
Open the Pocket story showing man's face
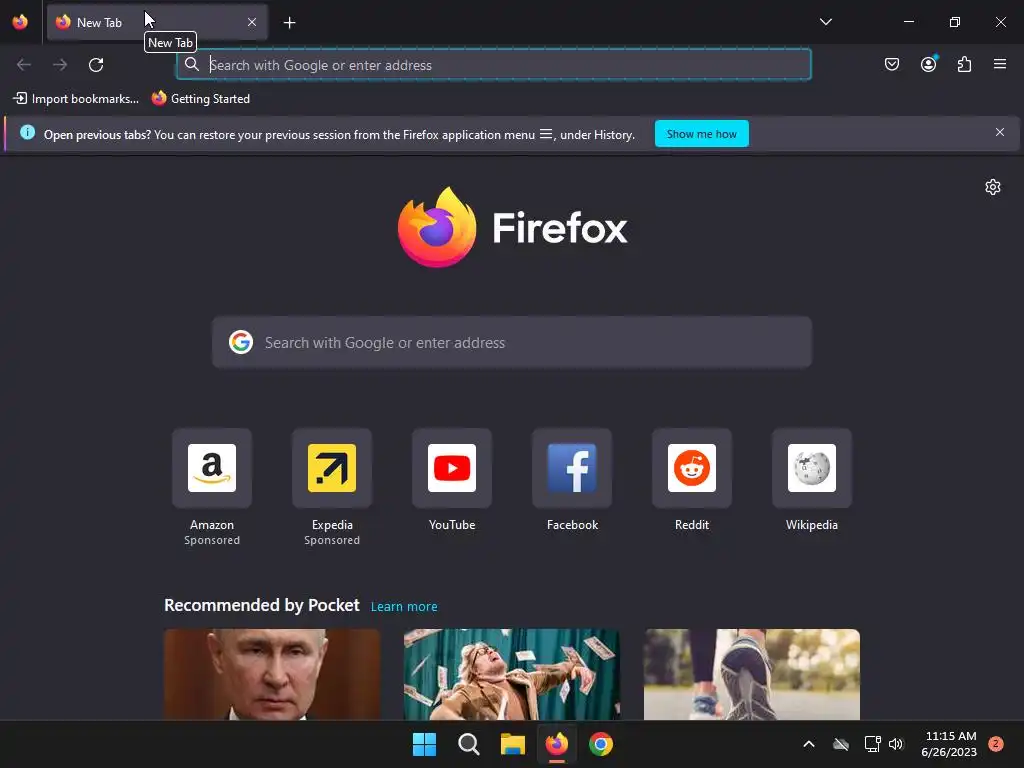coord(272,674)
